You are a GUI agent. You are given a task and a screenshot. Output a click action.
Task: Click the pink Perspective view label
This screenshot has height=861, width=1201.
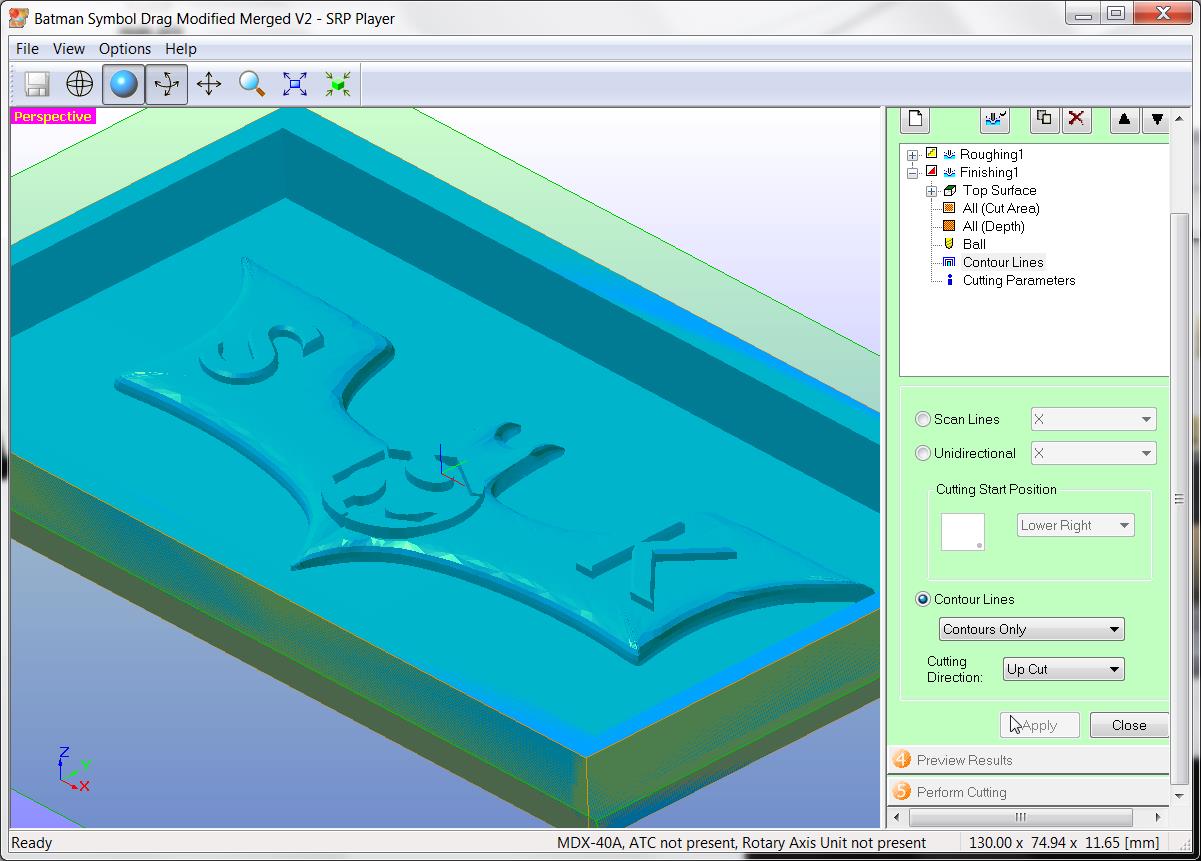52,117
